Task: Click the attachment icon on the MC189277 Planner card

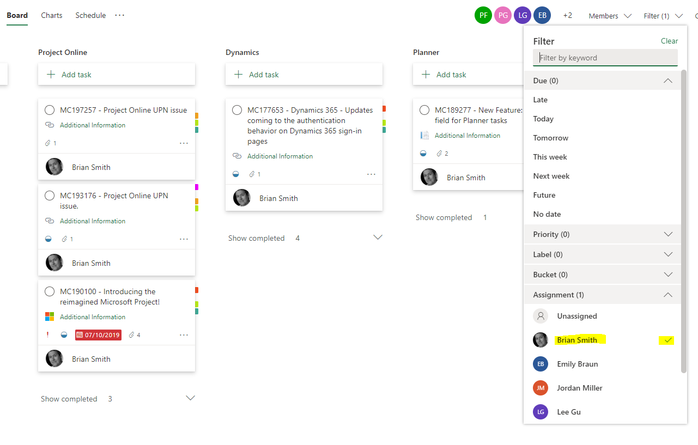Action: click(439, 154)
